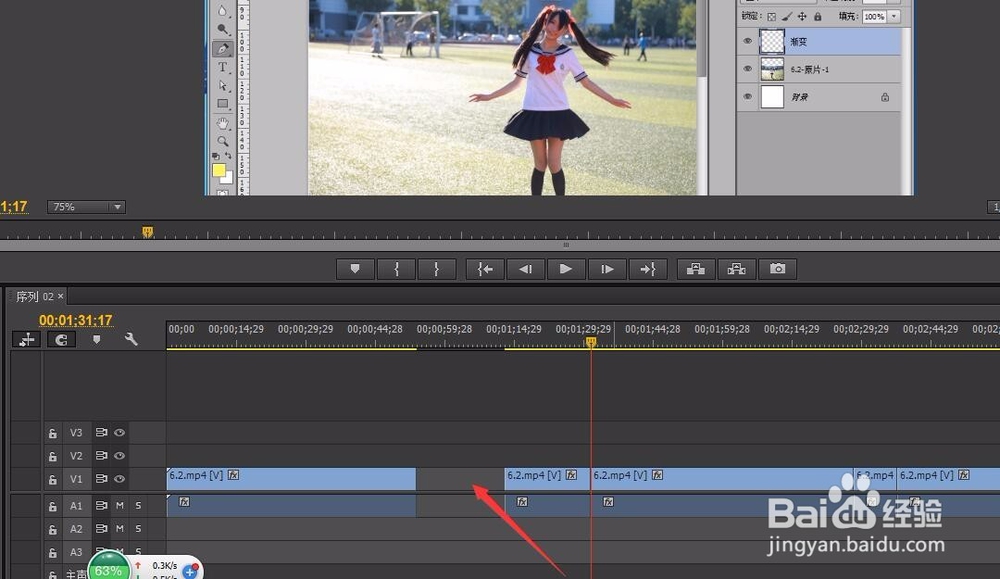Click 00;01;44;28 on the time ruler

pos(652,329)
